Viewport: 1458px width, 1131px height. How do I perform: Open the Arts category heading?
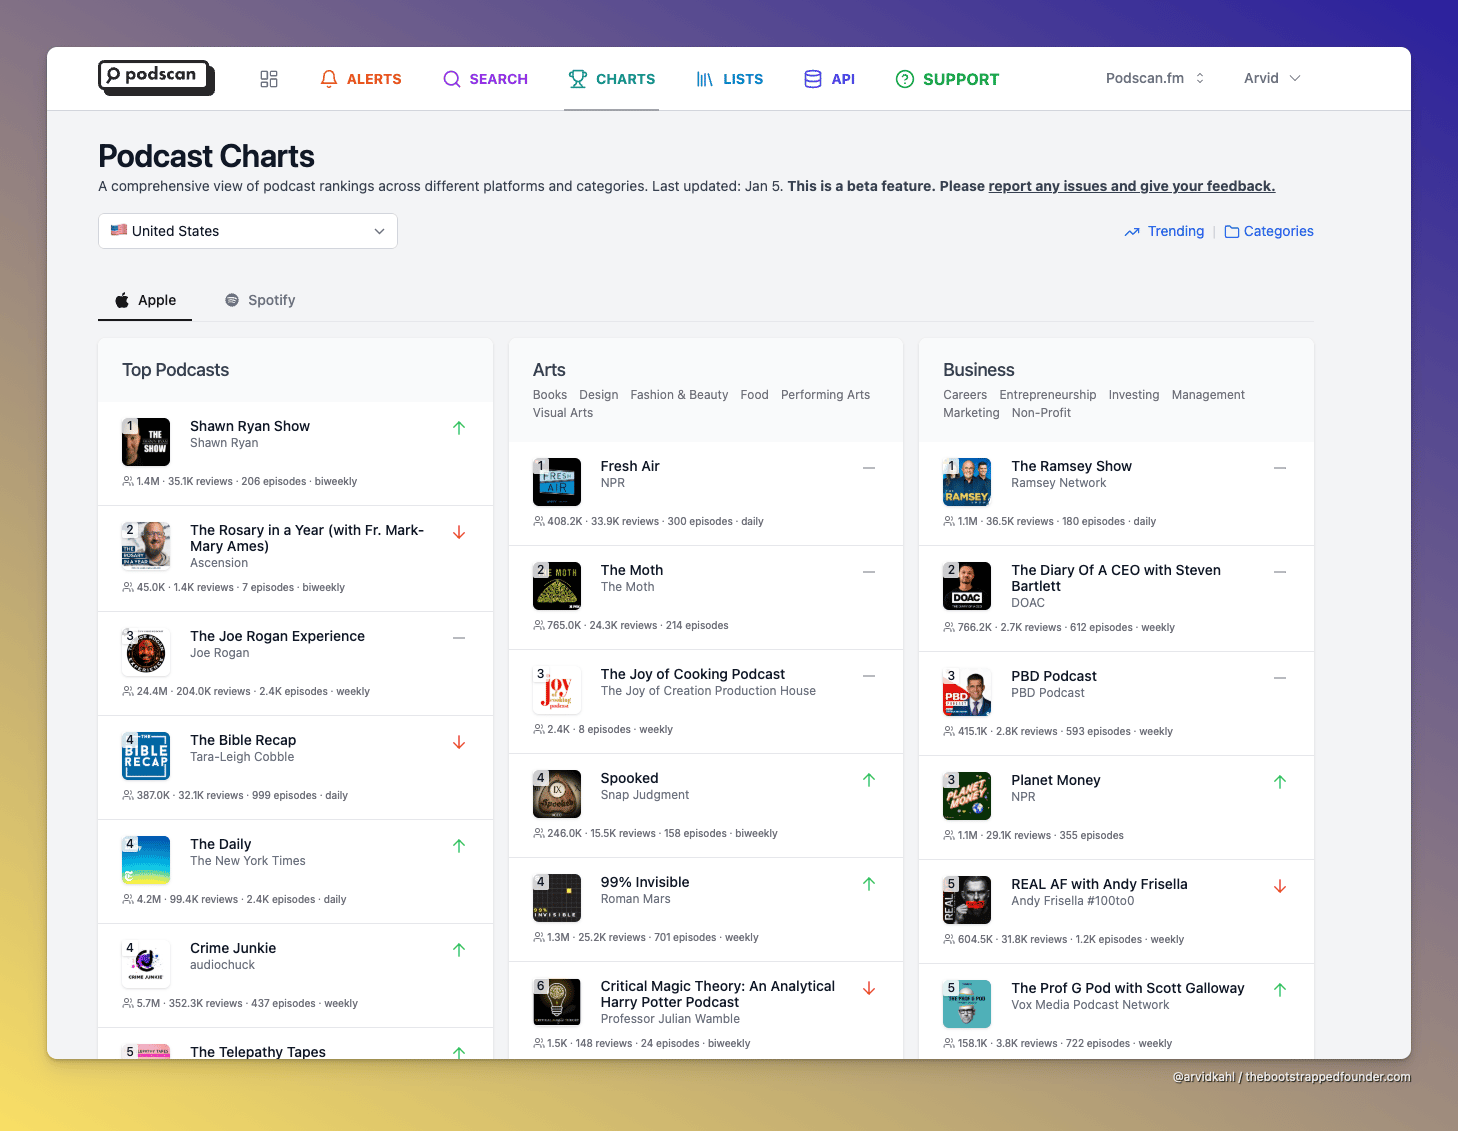coord(549,370)
